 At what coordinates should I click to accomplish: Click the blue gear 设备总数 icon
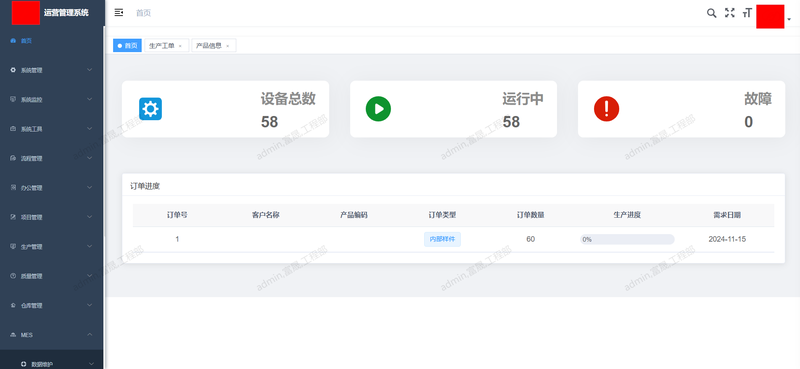click(x=151, y=109)
